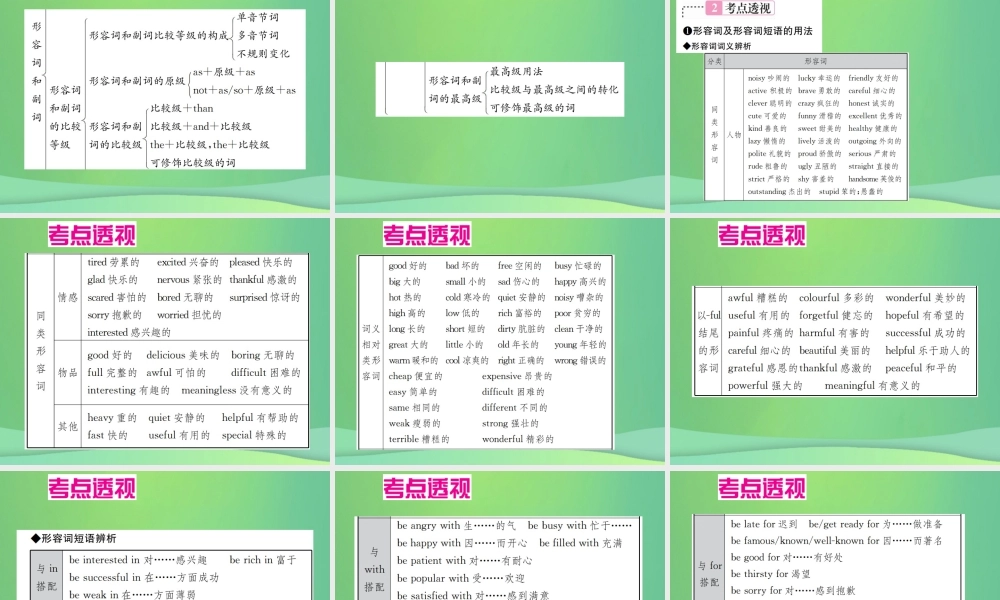Open the slide with the personality adjectives table
This screenshot has height=600, width=1000.
coord(835,106)
